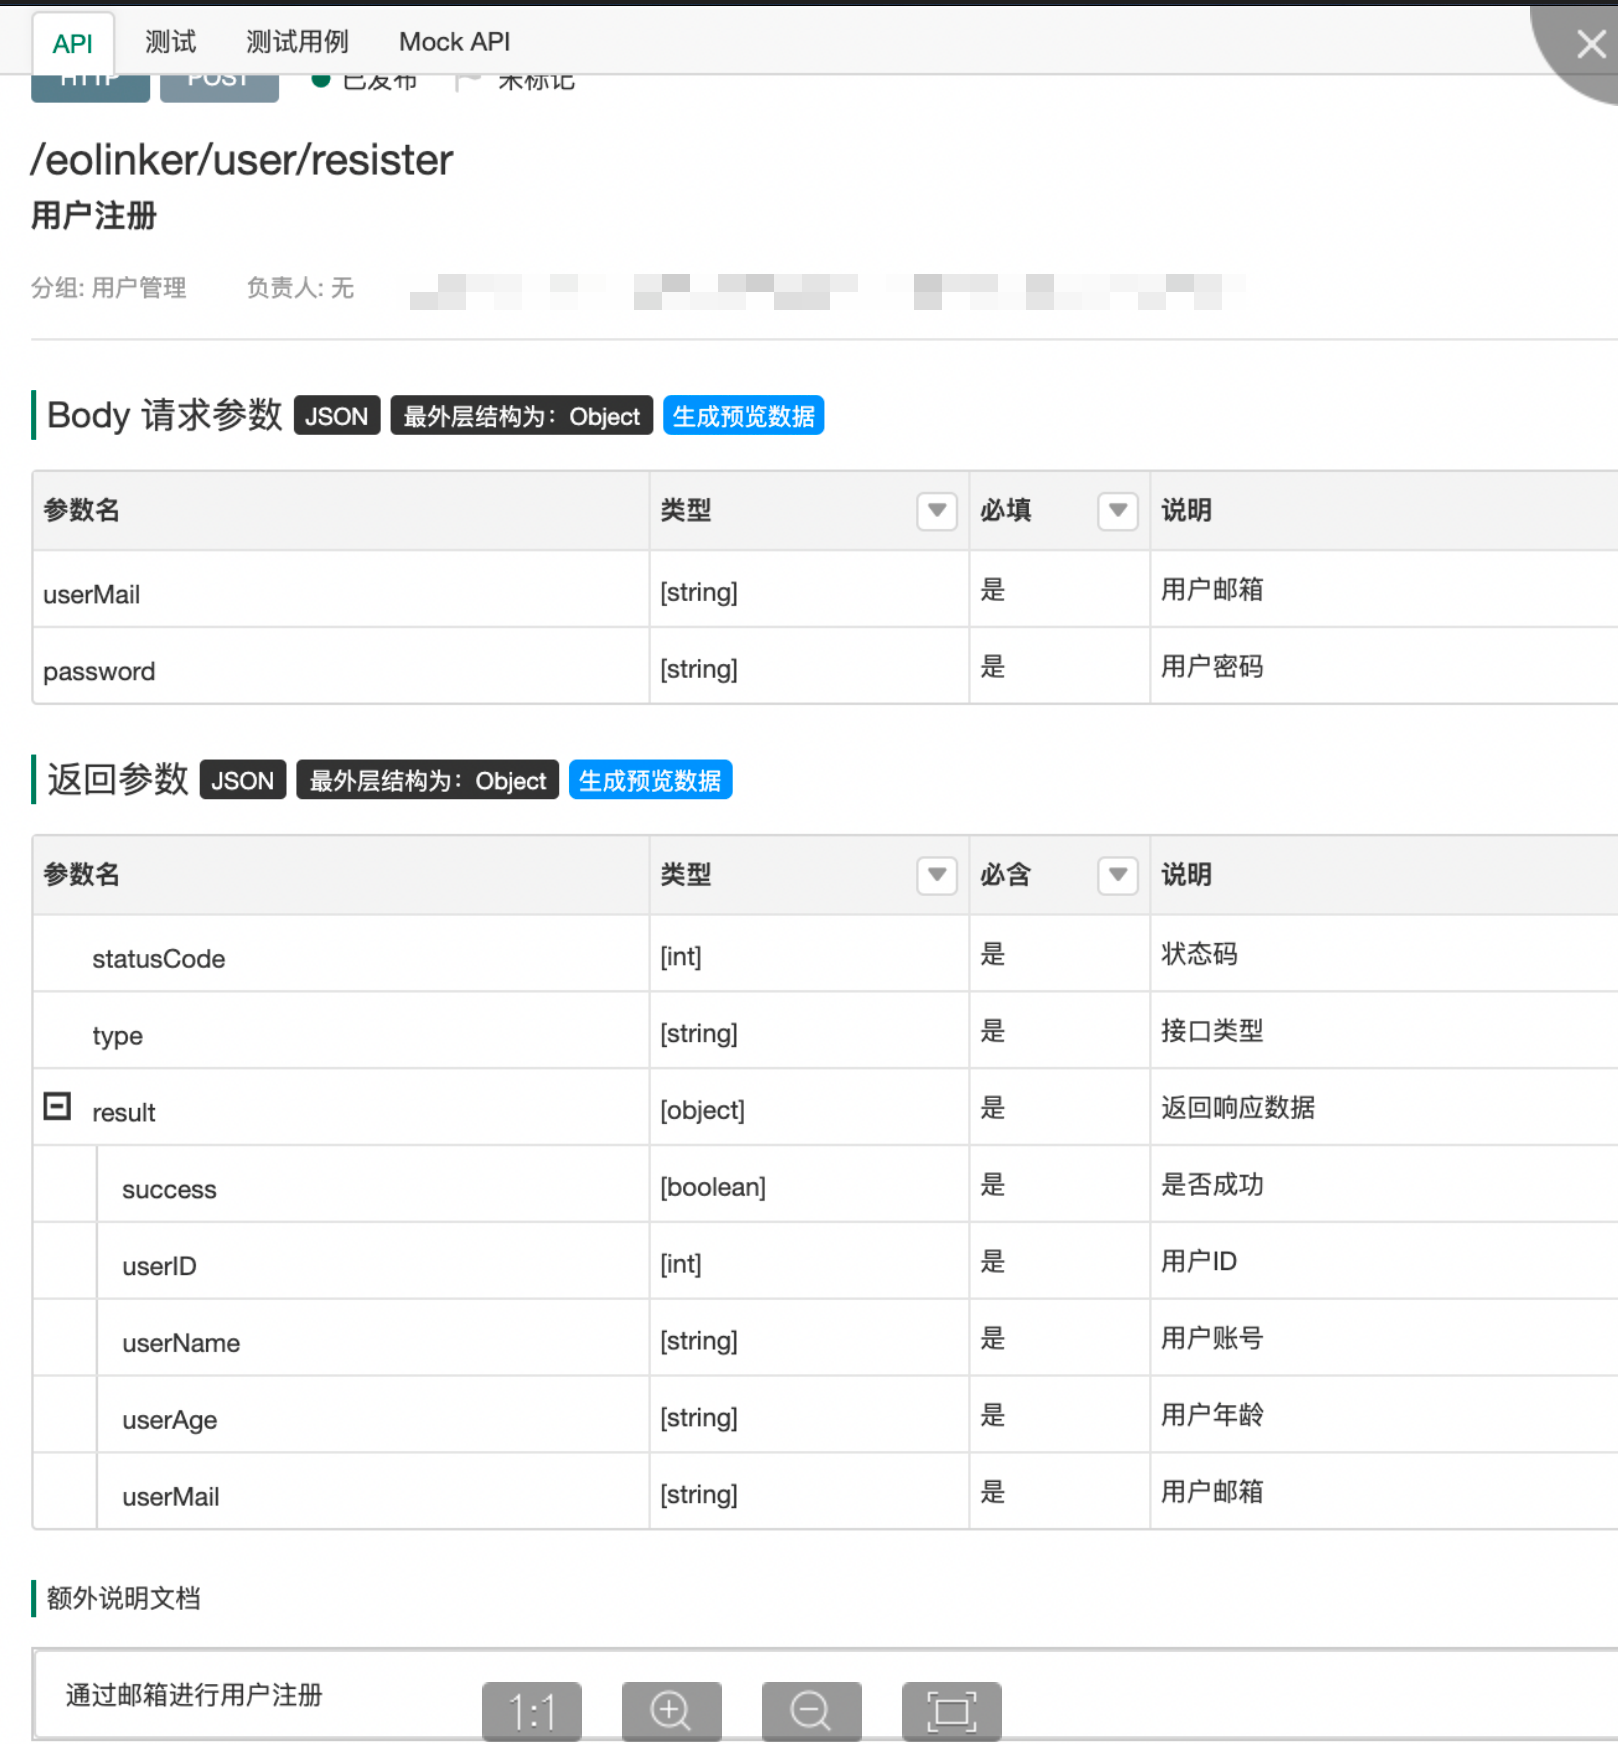This screenshot has height=1744, width=1618.
Task: Click the 用户注册 API title
Action: (x=94, y=216)
